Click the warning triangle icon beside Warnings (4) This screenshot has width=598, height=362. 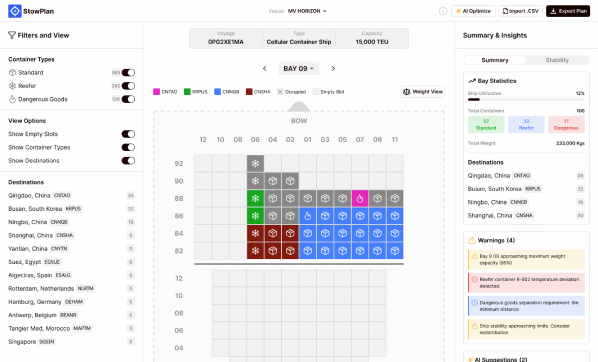[472, 240]
